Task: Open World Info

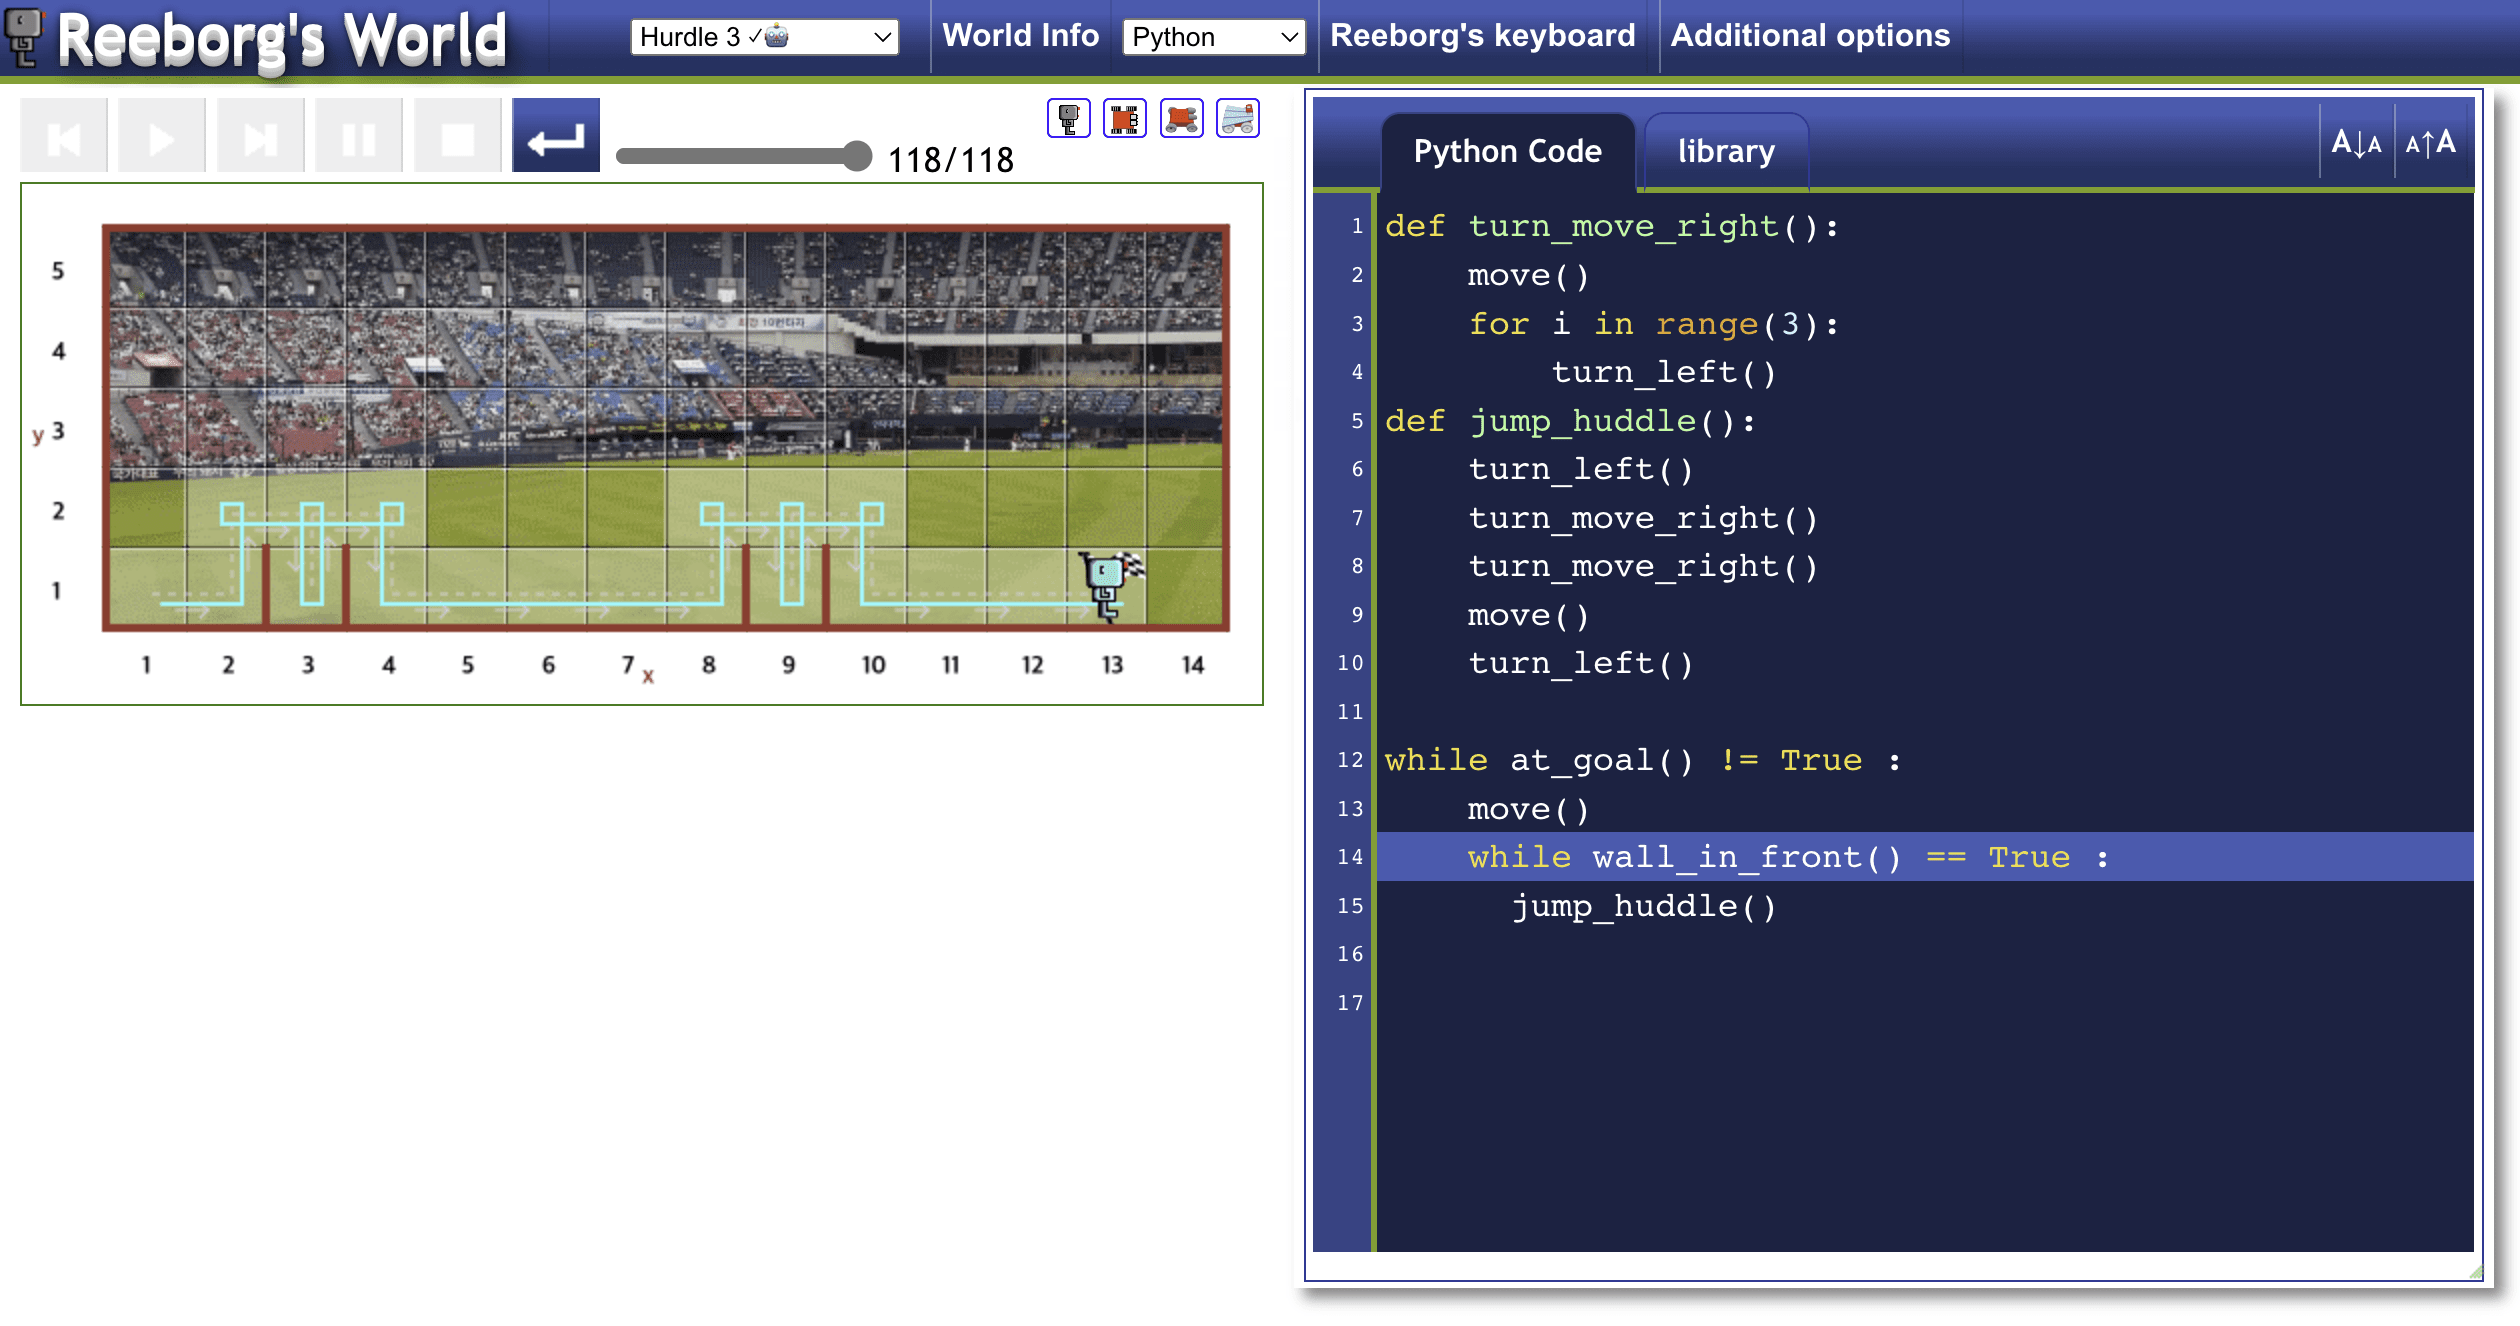Action: pos(1020,36)
